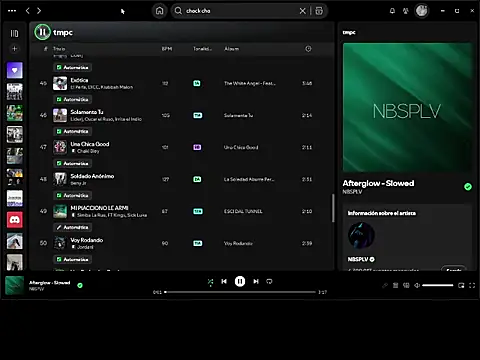Open the tmpc link atop the right panel
This screenshot has width=480, height=360.
pyautogui.click(x=349, y=32)
